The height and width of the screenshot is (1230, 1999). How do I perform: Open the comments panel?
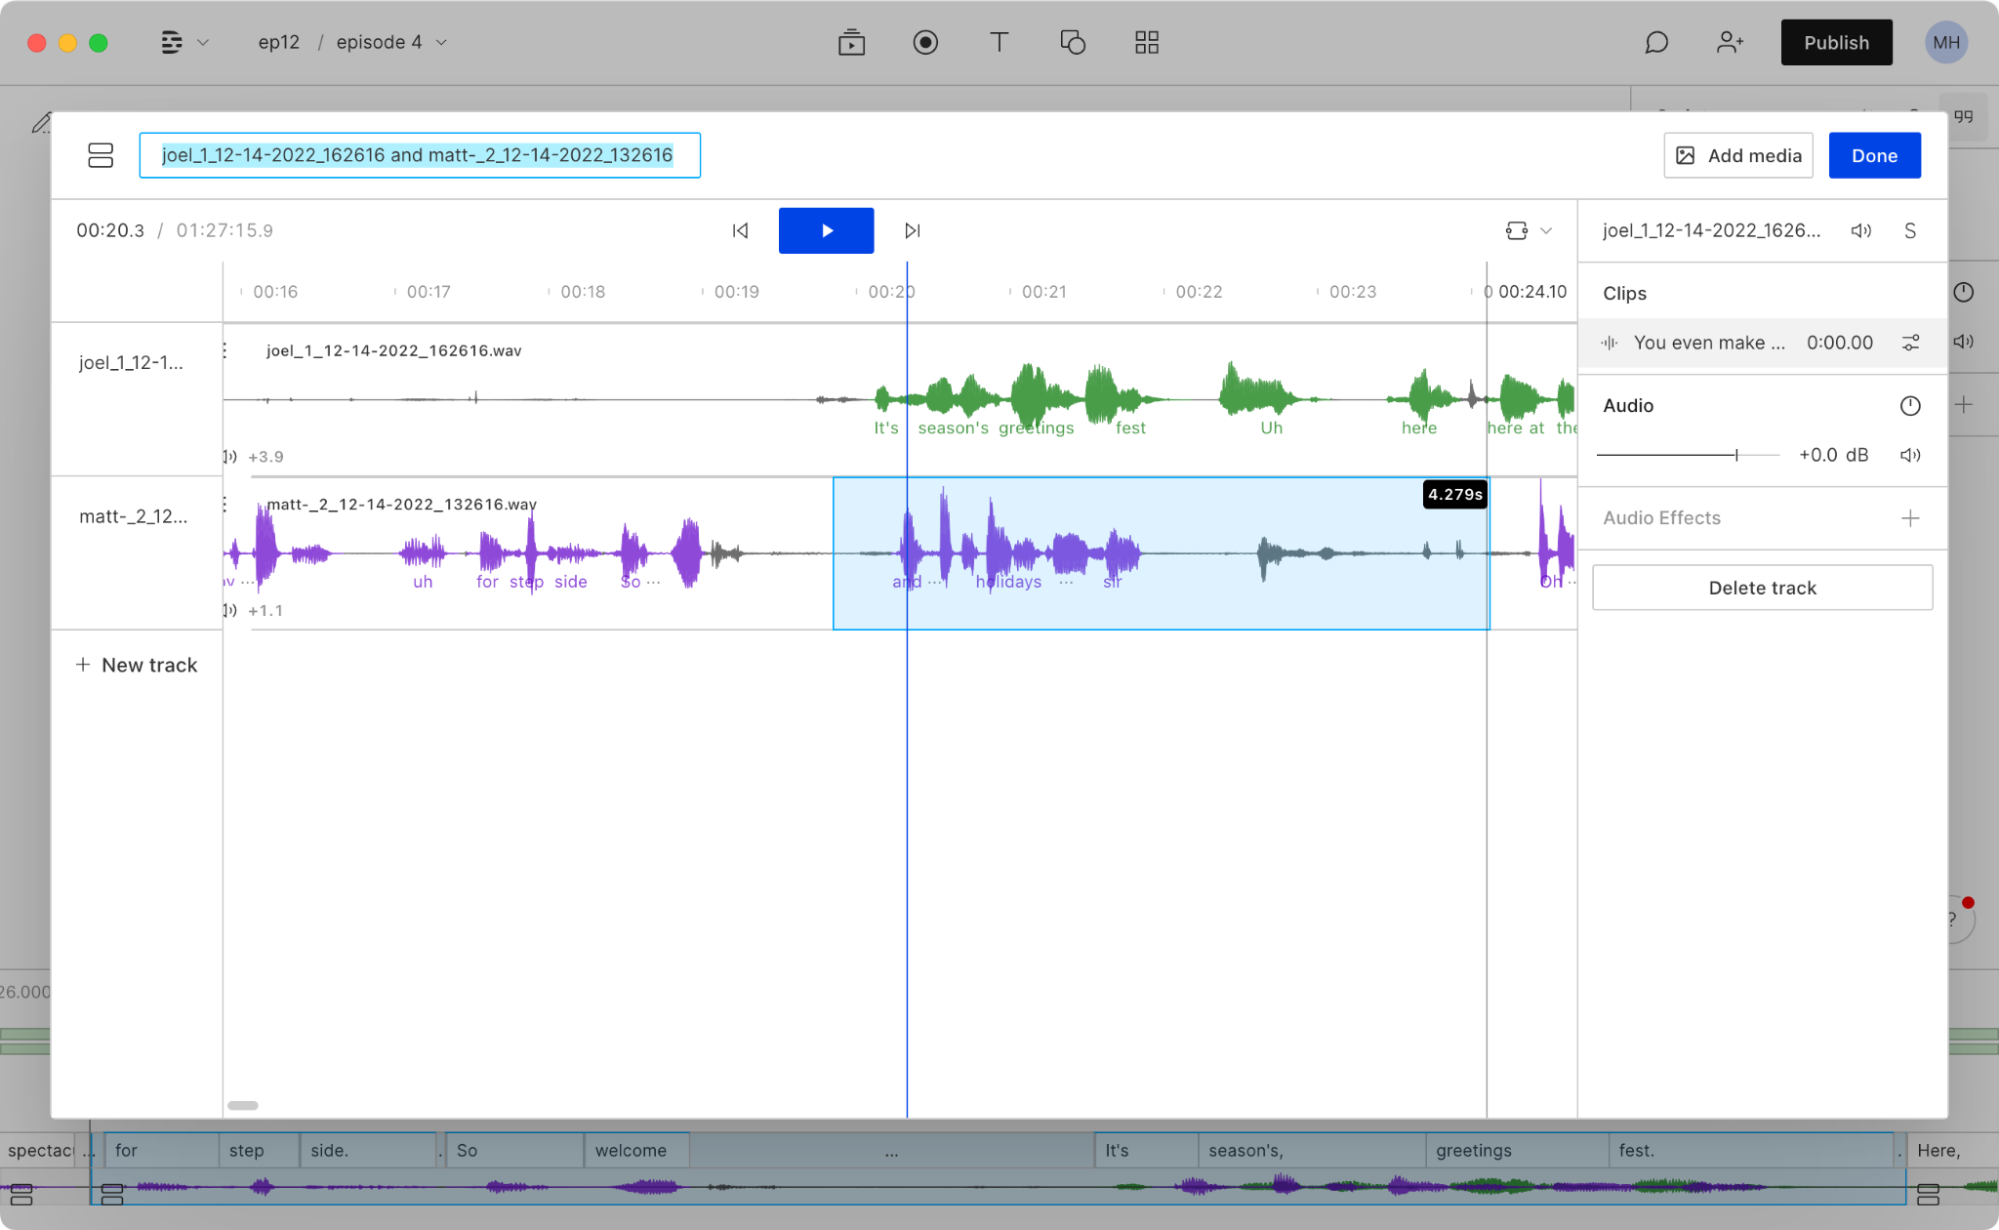[x=1656, y=42]
